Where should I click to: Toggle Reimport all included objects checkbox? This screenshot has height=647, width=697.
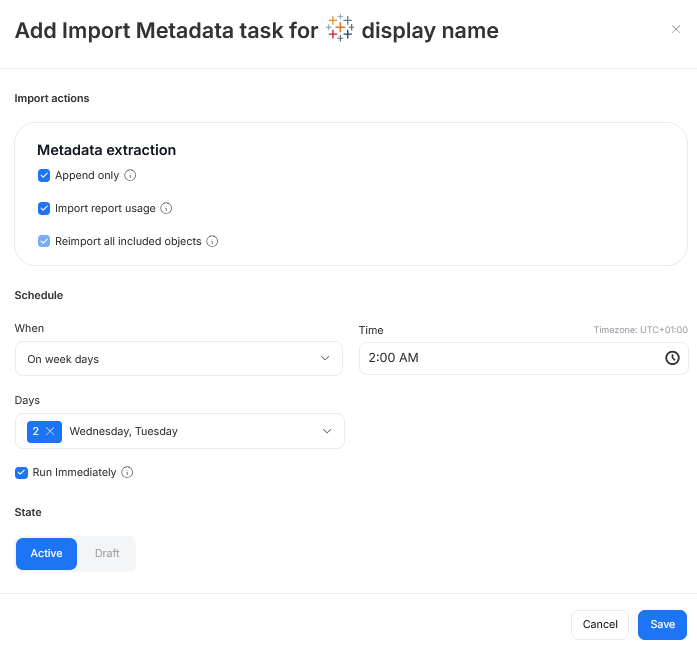pos(44,242)
